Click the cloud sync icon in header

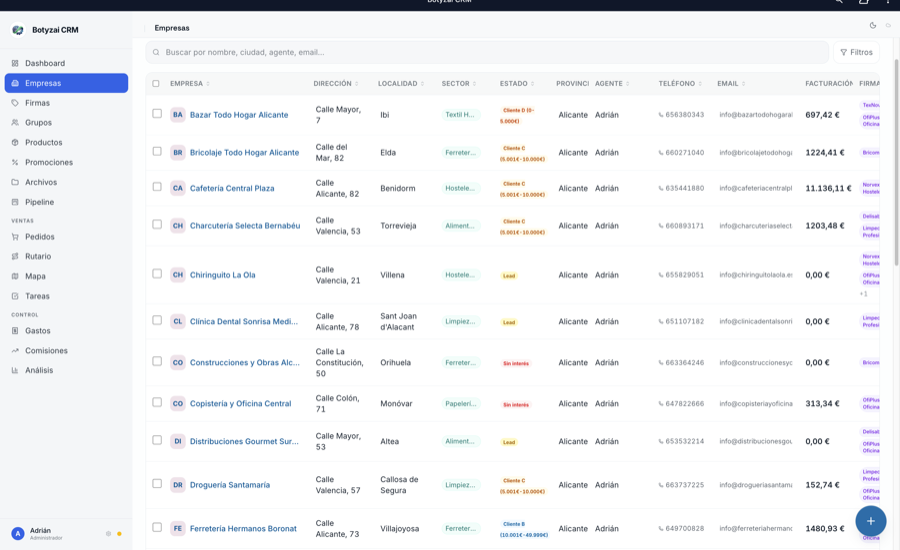tap(888, 25)
